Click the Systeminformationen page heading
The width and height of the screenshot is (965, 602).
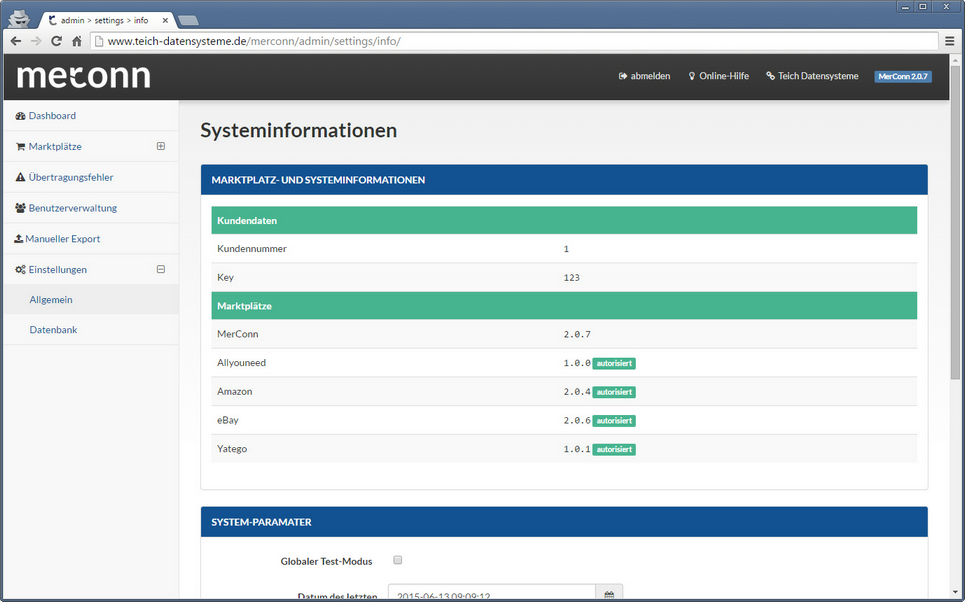298,130
